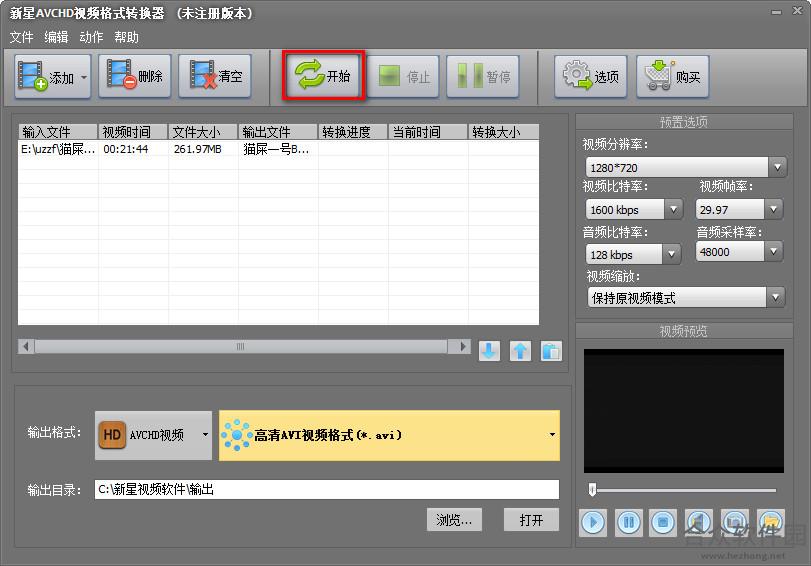
Task: Expand the 音频采样率 48000 dropdown
Action: click(x=773, y=252)
